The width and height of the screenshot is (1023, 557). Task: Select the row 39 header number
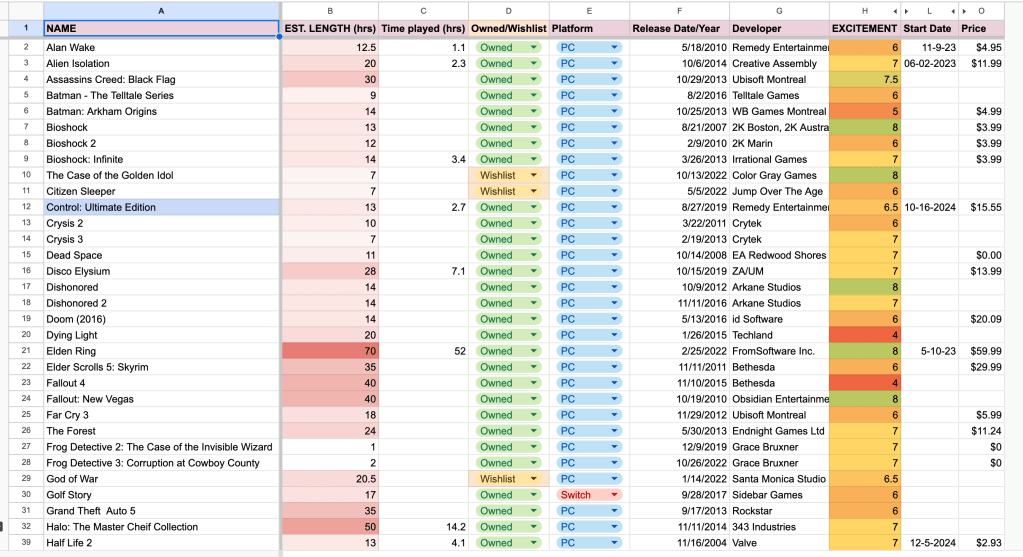pyautogui.click(x=25, y=543)
